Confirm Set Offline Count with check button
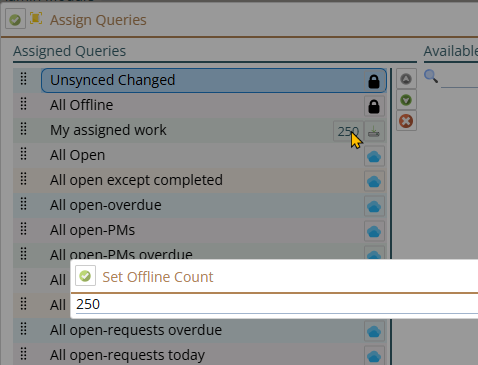 tap(85, 276)
